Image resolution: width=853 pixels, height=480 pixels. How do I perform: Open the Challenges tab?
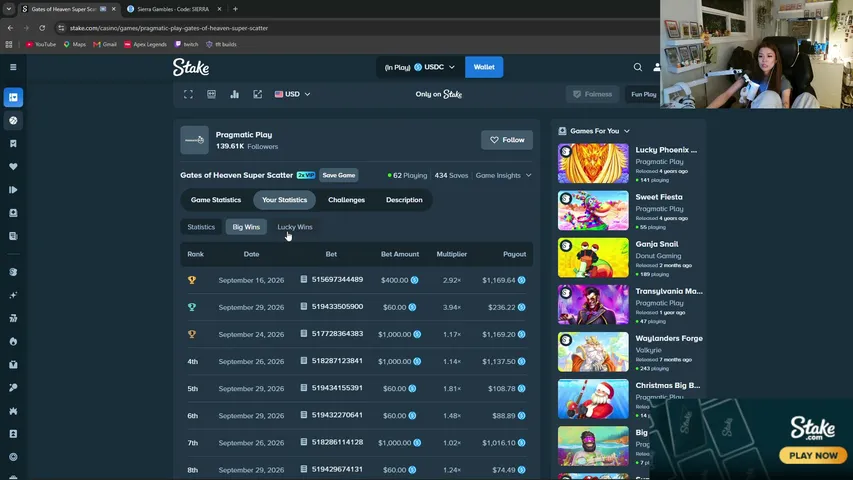pyautogui.click(x=347, y=200)
